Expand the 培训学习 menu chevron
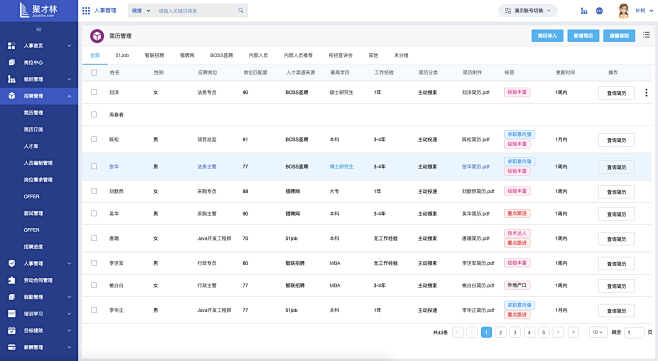658x361 pixels. click(69, 314)
